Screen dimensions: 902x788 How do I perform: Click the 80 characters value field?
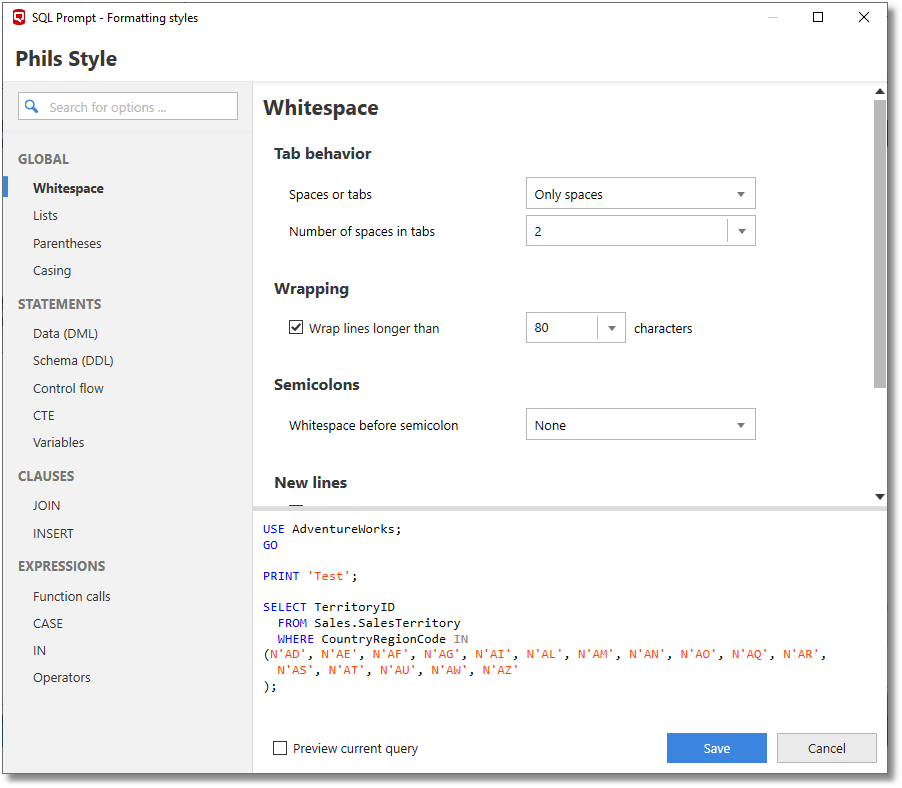coord(562,328)
